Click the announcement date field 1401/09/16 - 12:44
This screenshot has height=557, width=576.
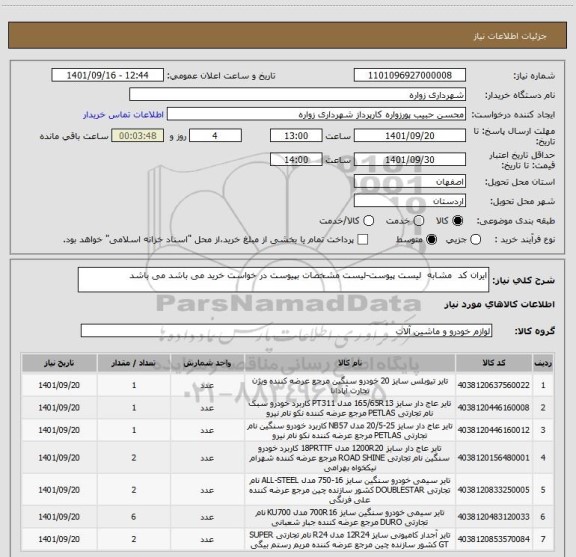click(x=108, y=75)
